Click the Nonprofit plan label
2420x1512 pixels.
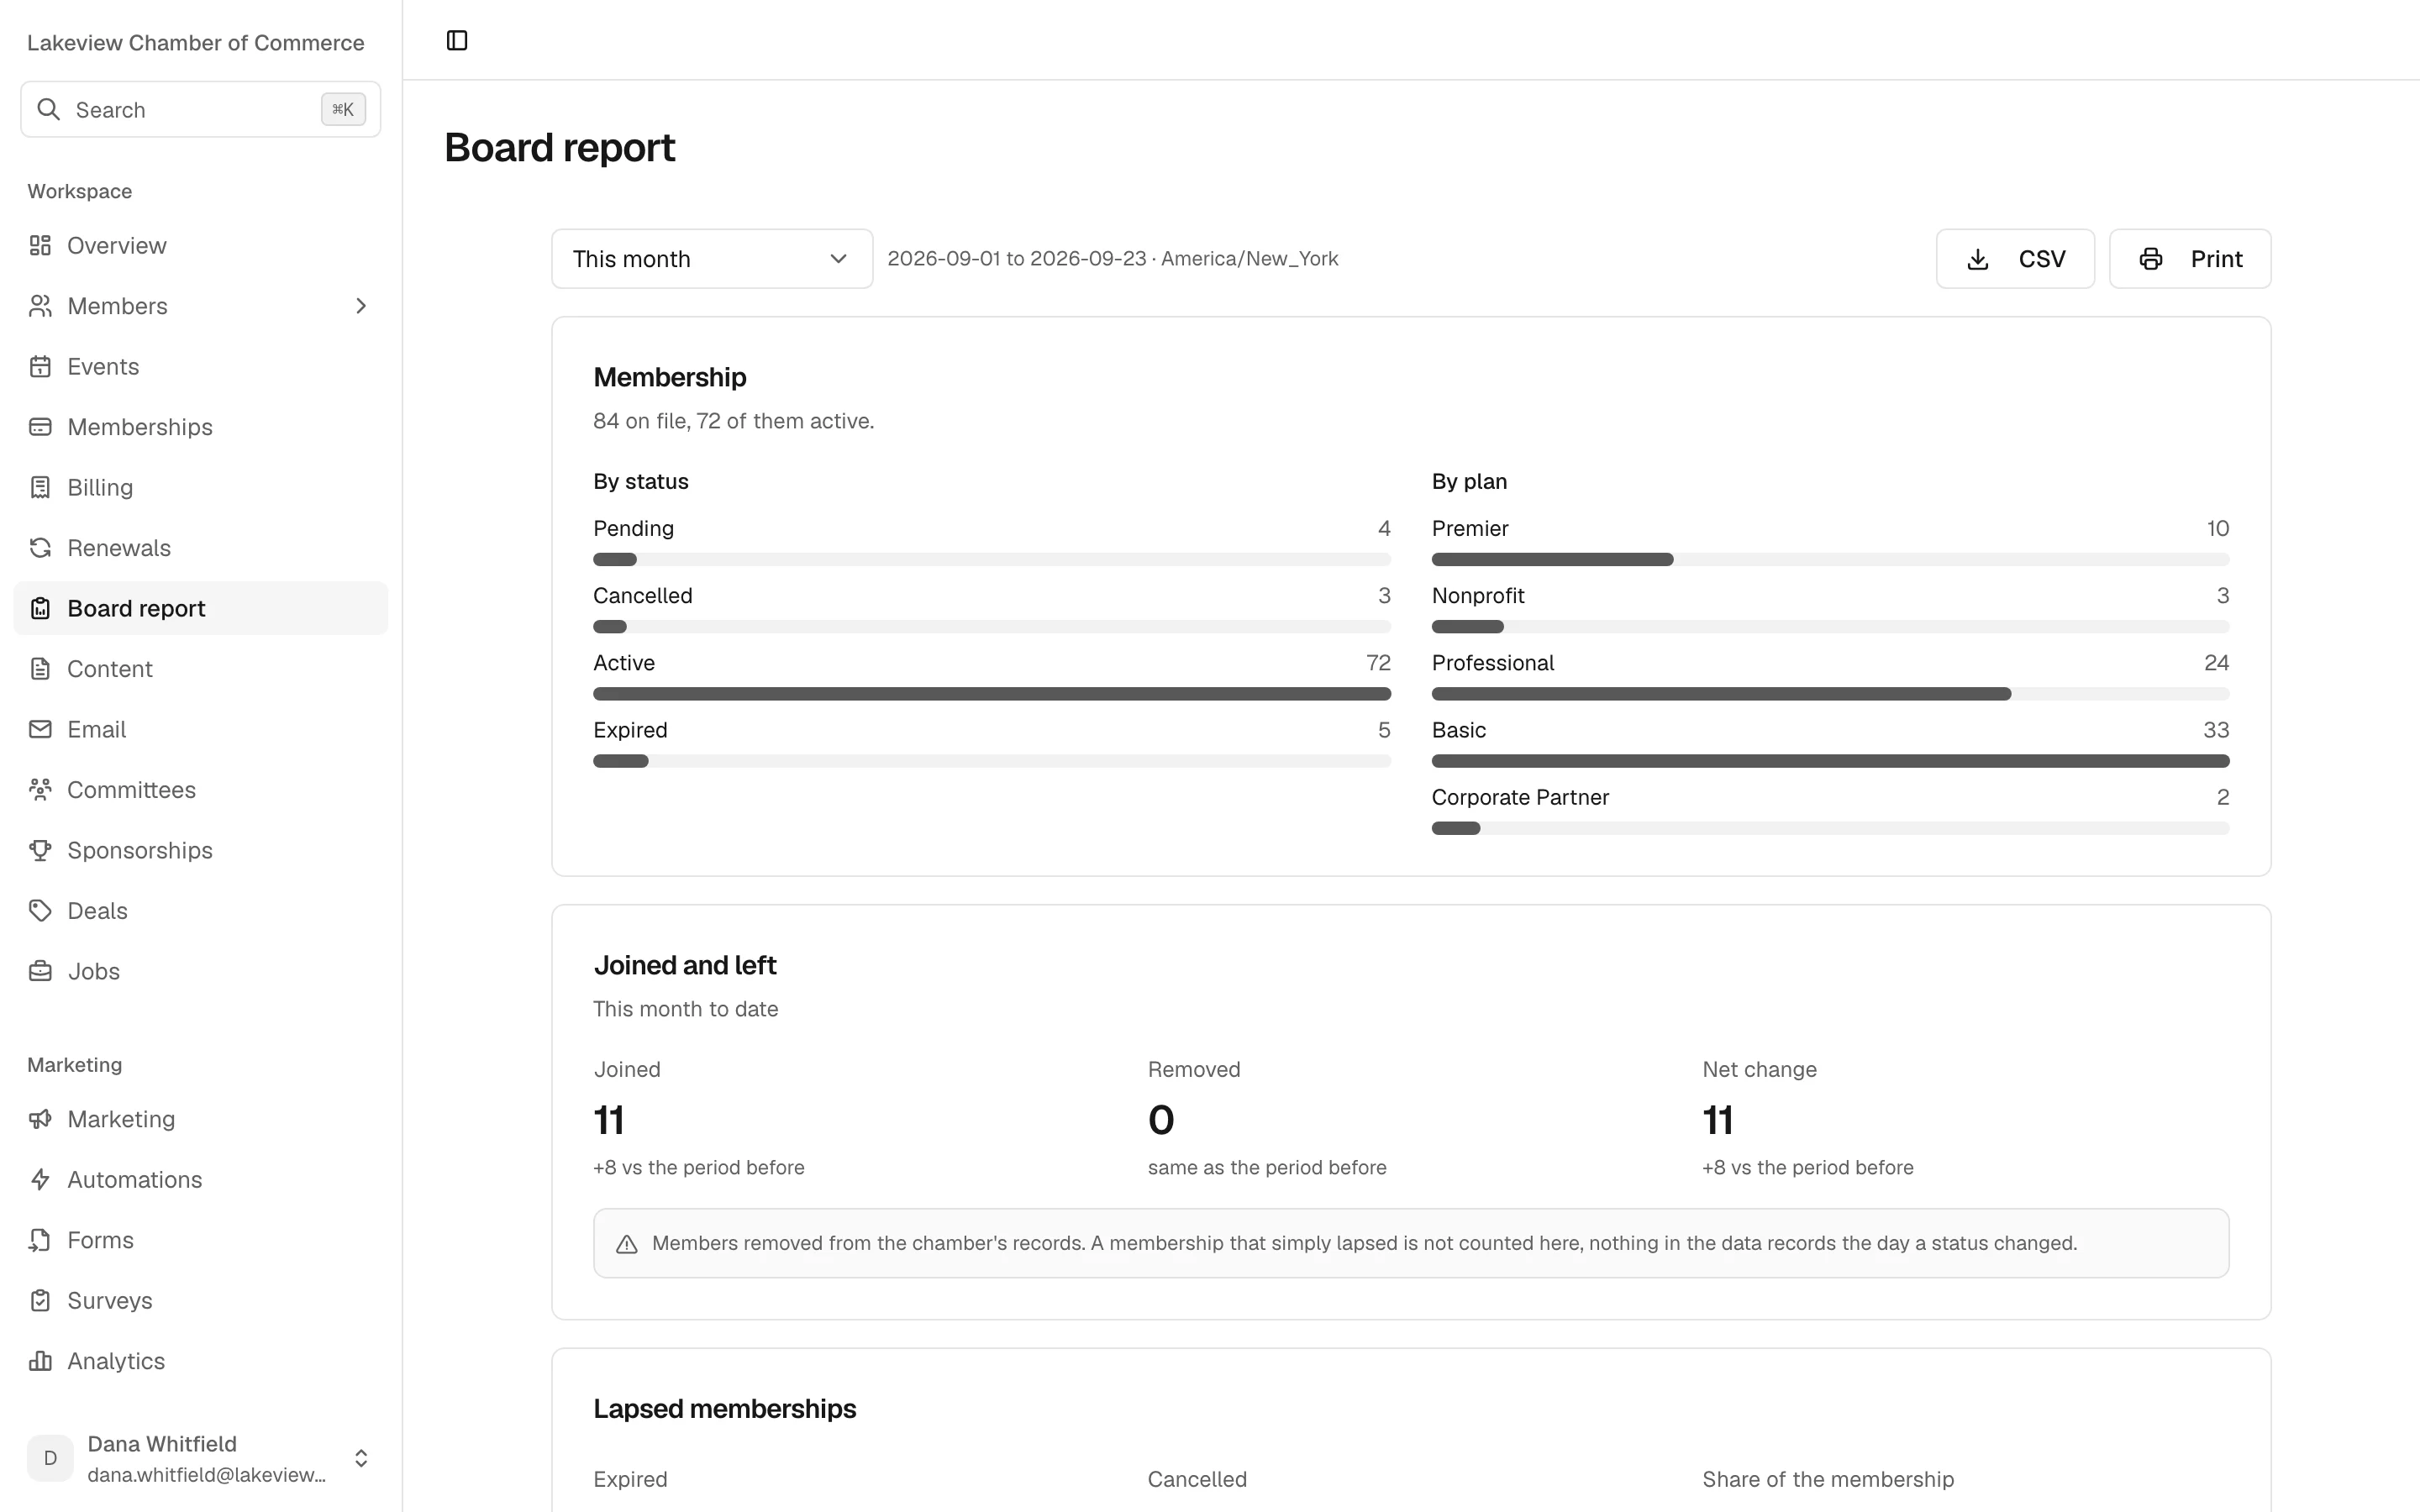1478,596
